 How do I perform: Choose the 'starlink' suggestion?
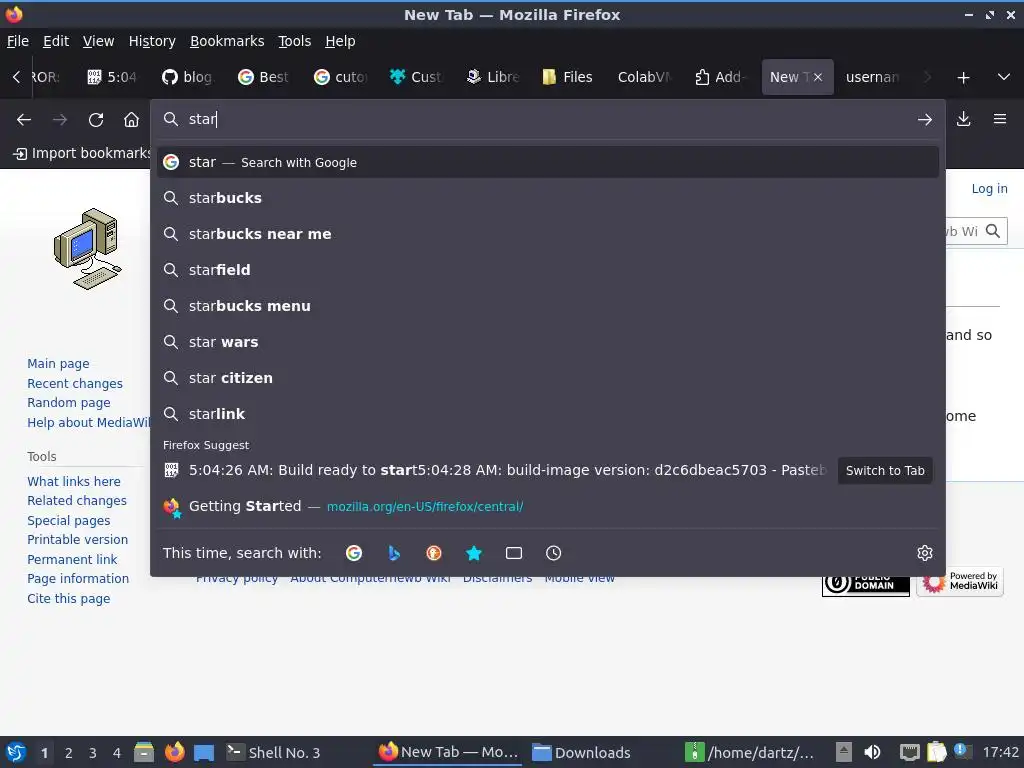[x=548, y=413]
